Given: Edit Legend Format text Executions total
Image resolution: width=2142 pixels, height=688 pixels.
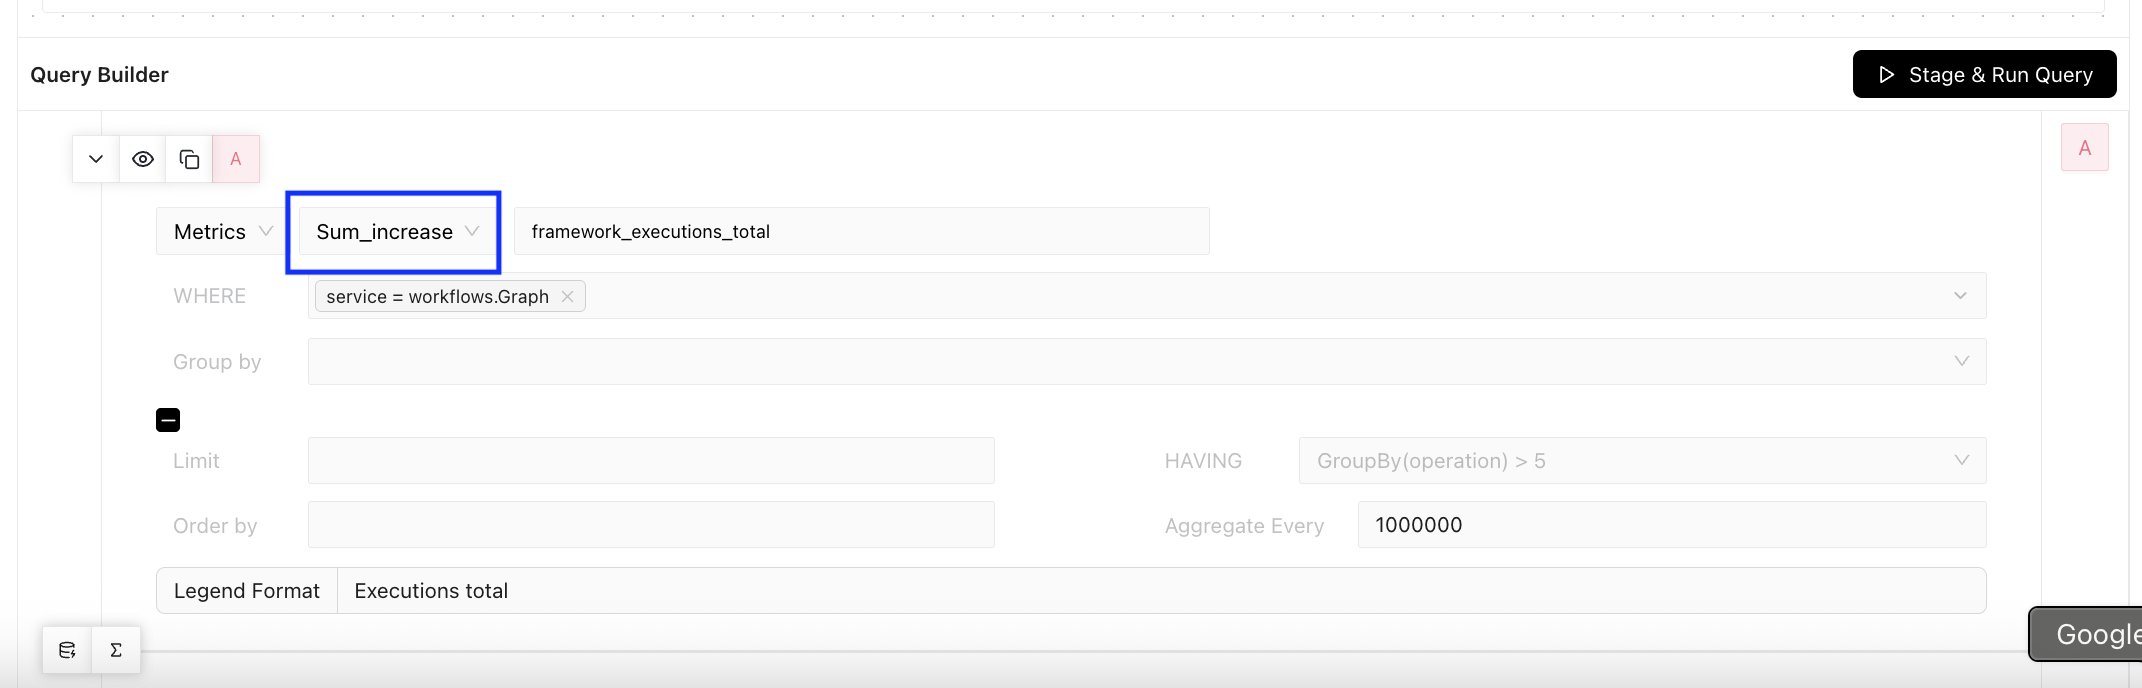Looking at the screenshot, I should (x=1161, y=591).
